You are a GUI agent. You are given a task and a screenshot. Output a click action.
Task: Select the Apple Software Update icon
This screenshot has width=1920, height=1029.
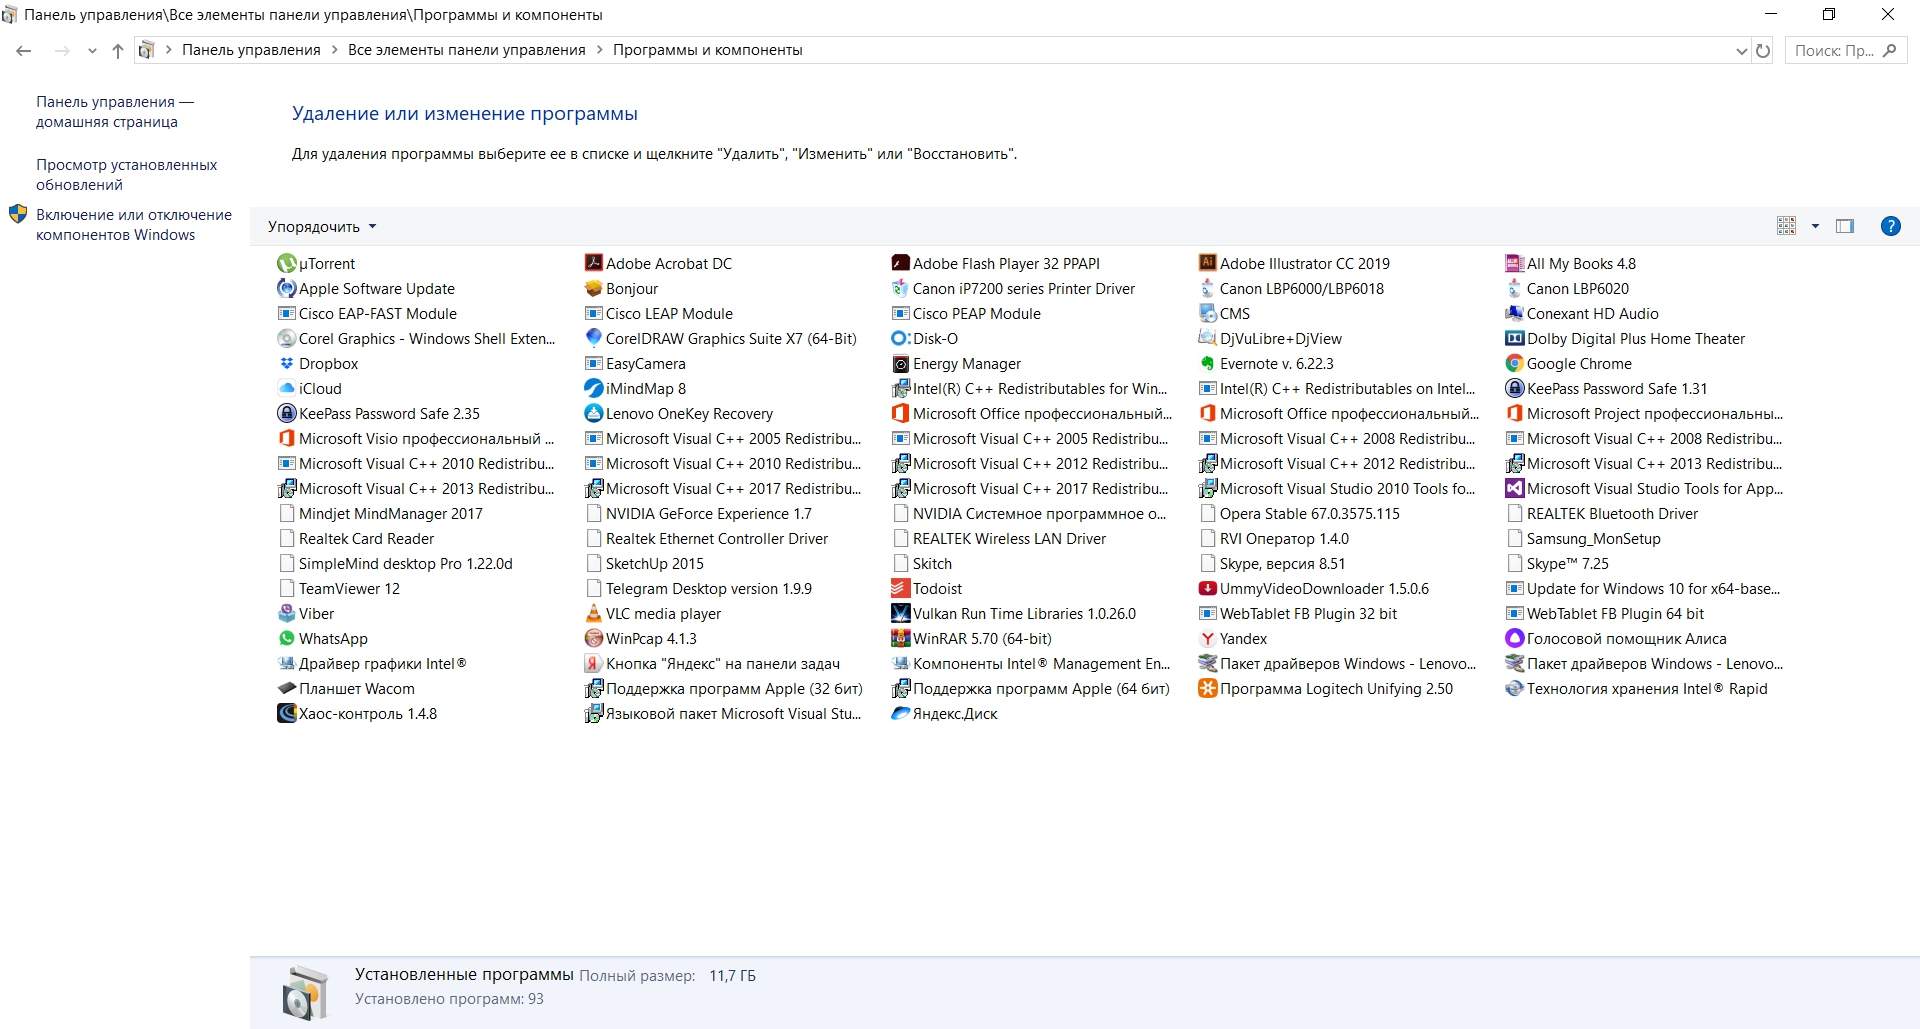click(x=287, y=289)
